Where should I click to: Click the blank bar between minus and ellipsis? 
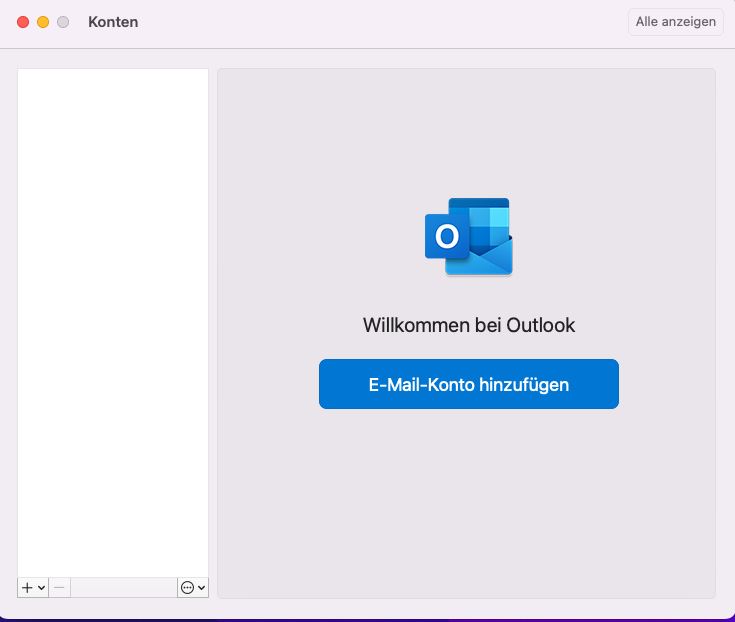point(124,588)
